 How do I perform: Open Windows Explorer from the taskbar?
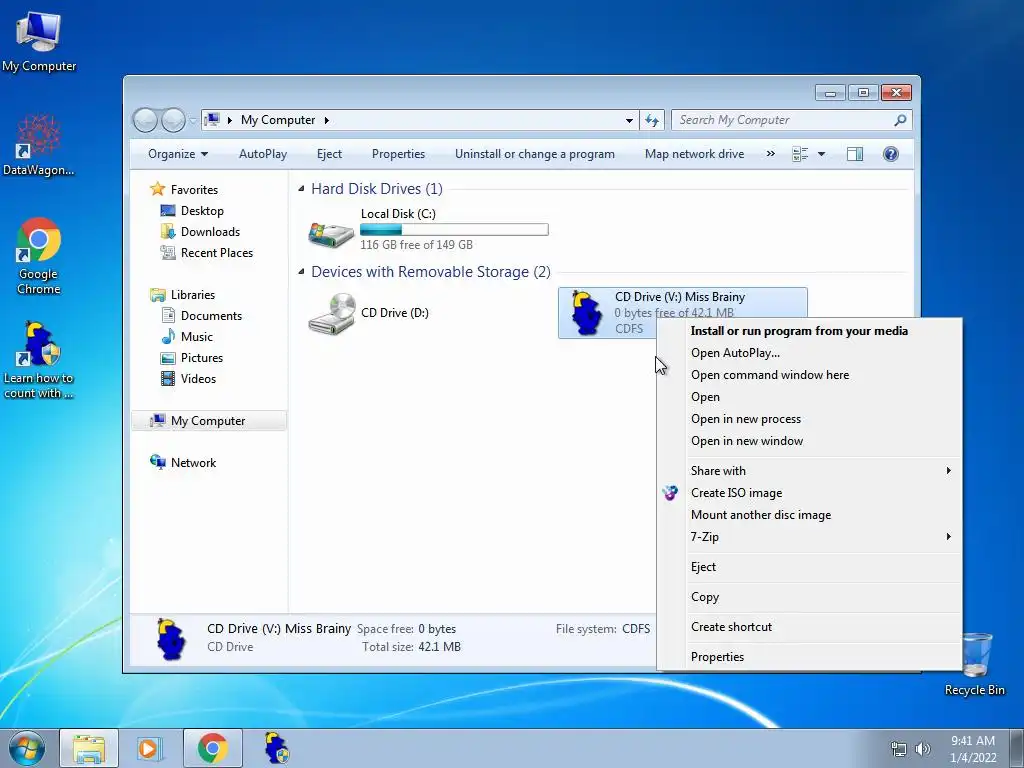[89, 749]
